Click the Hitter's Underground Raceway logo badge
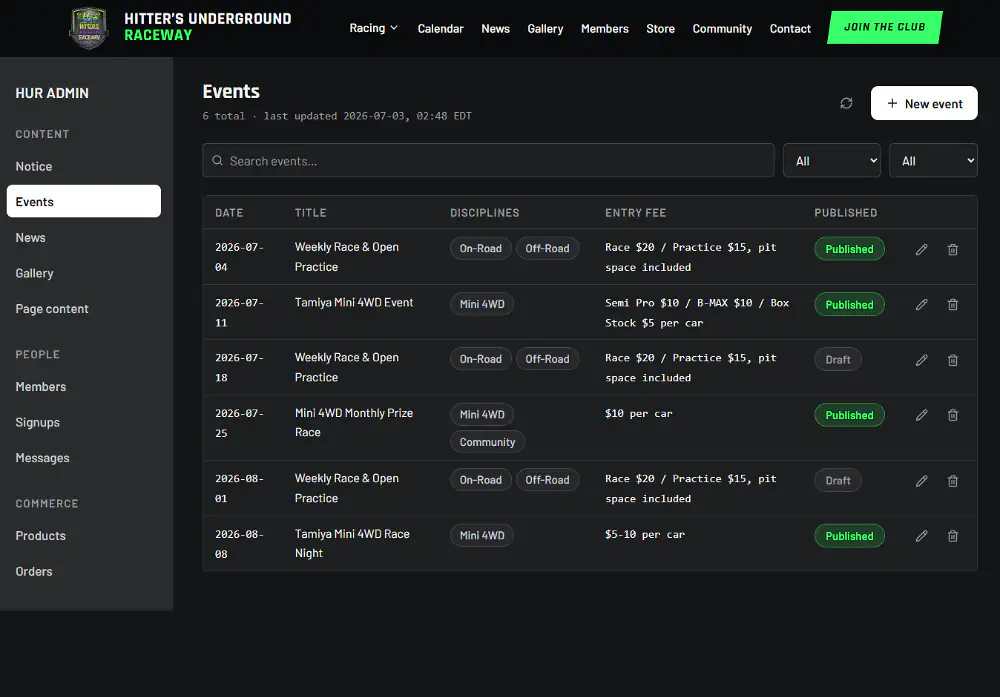This screenshot has height=697, width=1000. pyautogui.click(x=89, y=28)
